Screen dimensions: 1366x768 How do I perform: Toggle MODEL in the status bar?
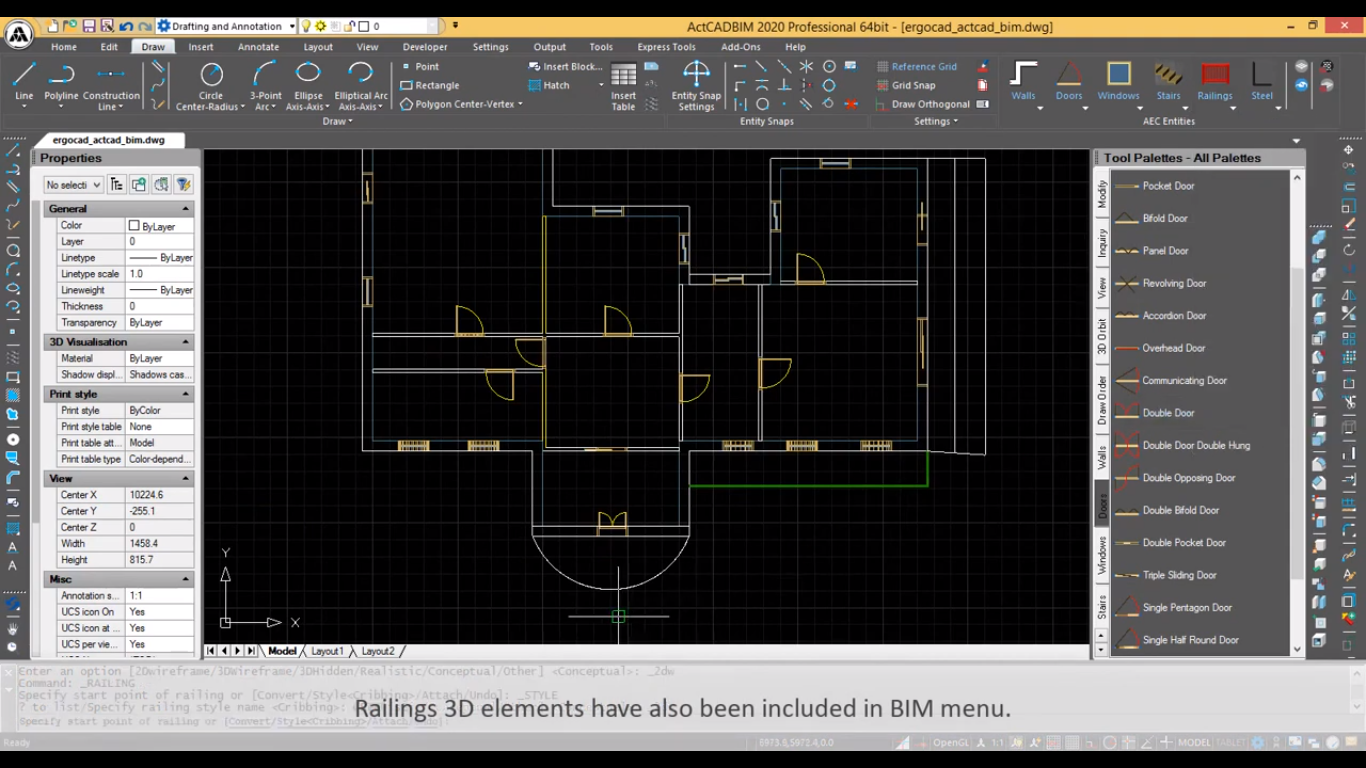(x=1194, y=743)
